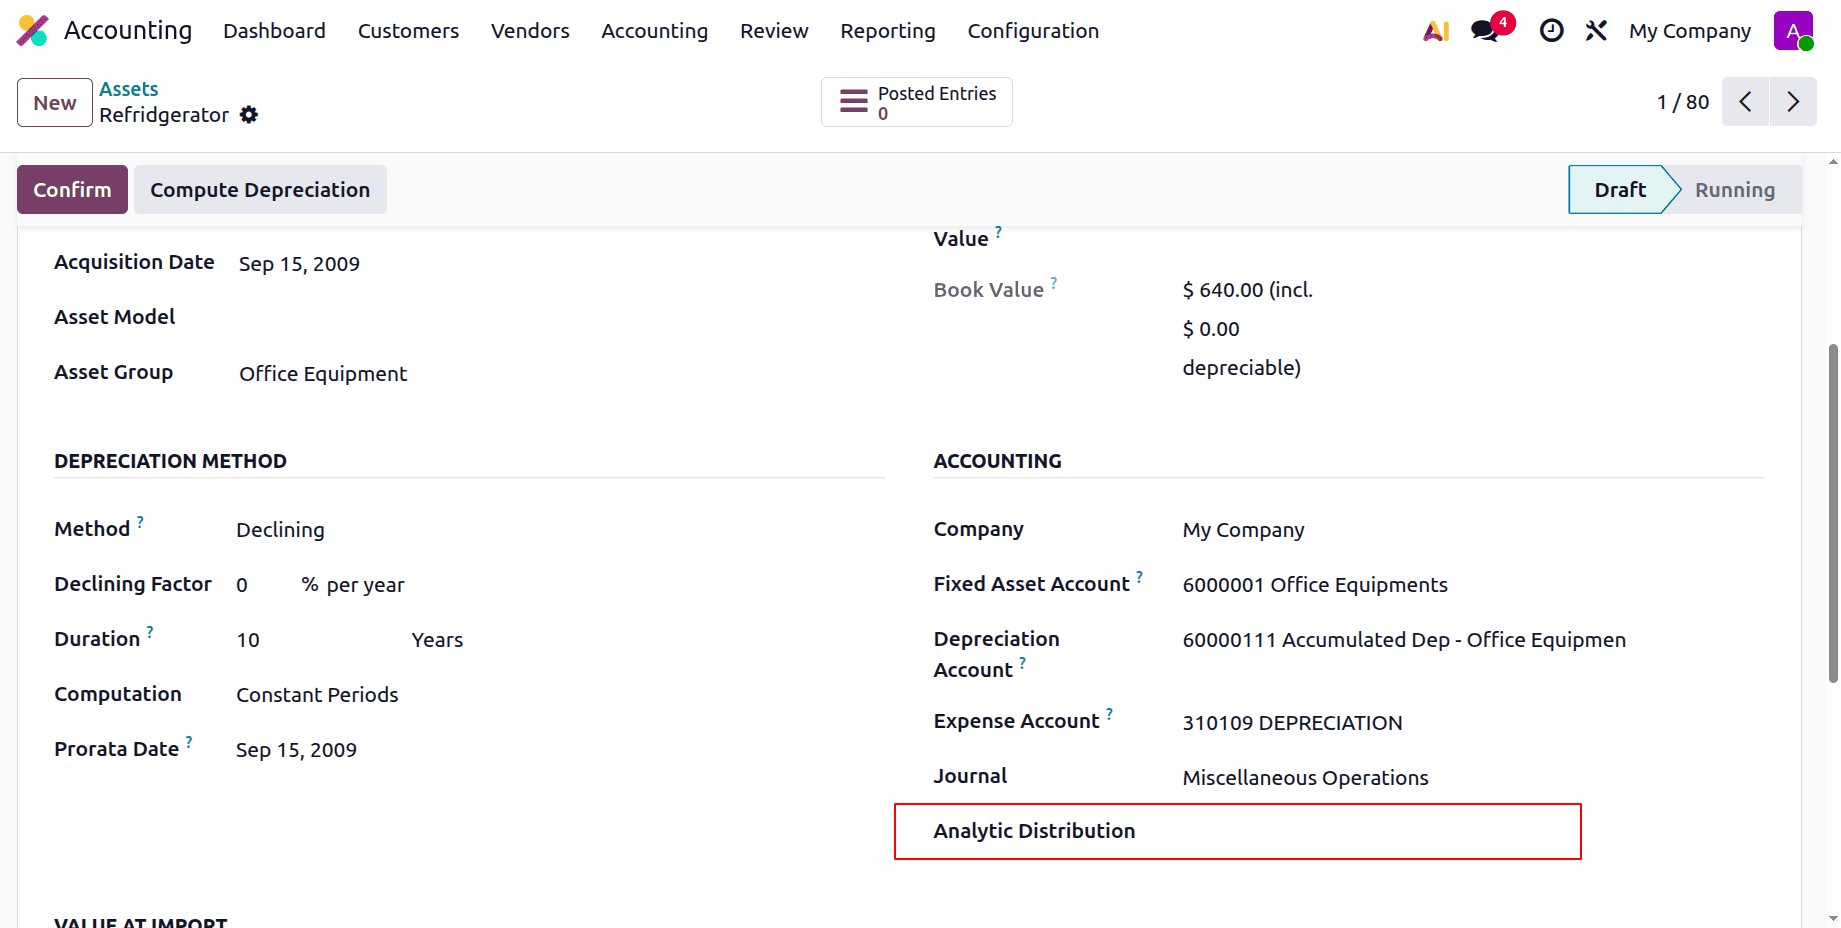Open the AI assistant icon
1841x928 pixels.
coord(1436,31)
